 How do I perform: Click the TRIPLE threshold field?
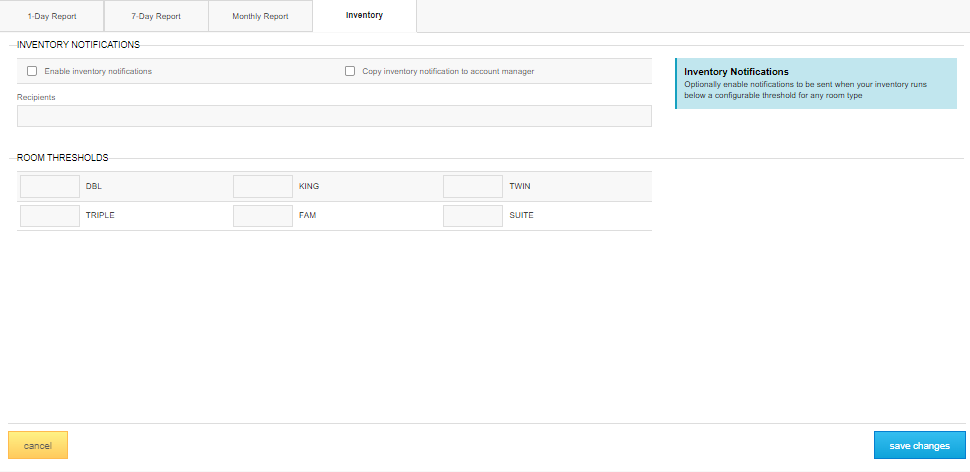point(50,216)
